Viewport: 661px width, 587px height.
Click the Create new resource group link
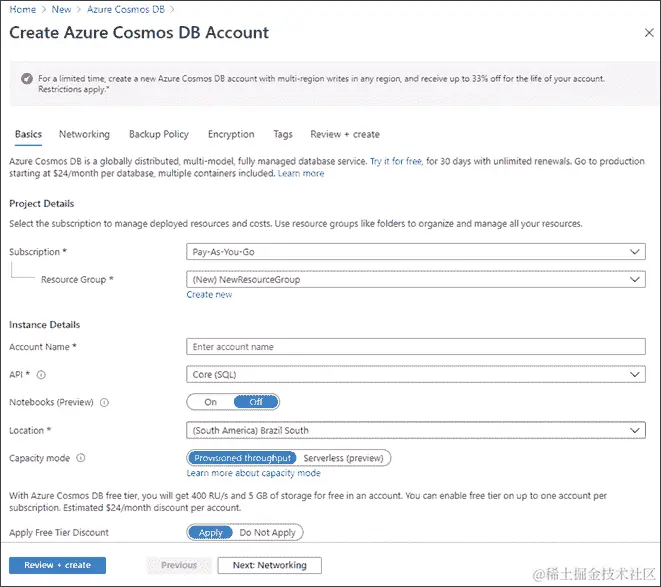(209, 295)
